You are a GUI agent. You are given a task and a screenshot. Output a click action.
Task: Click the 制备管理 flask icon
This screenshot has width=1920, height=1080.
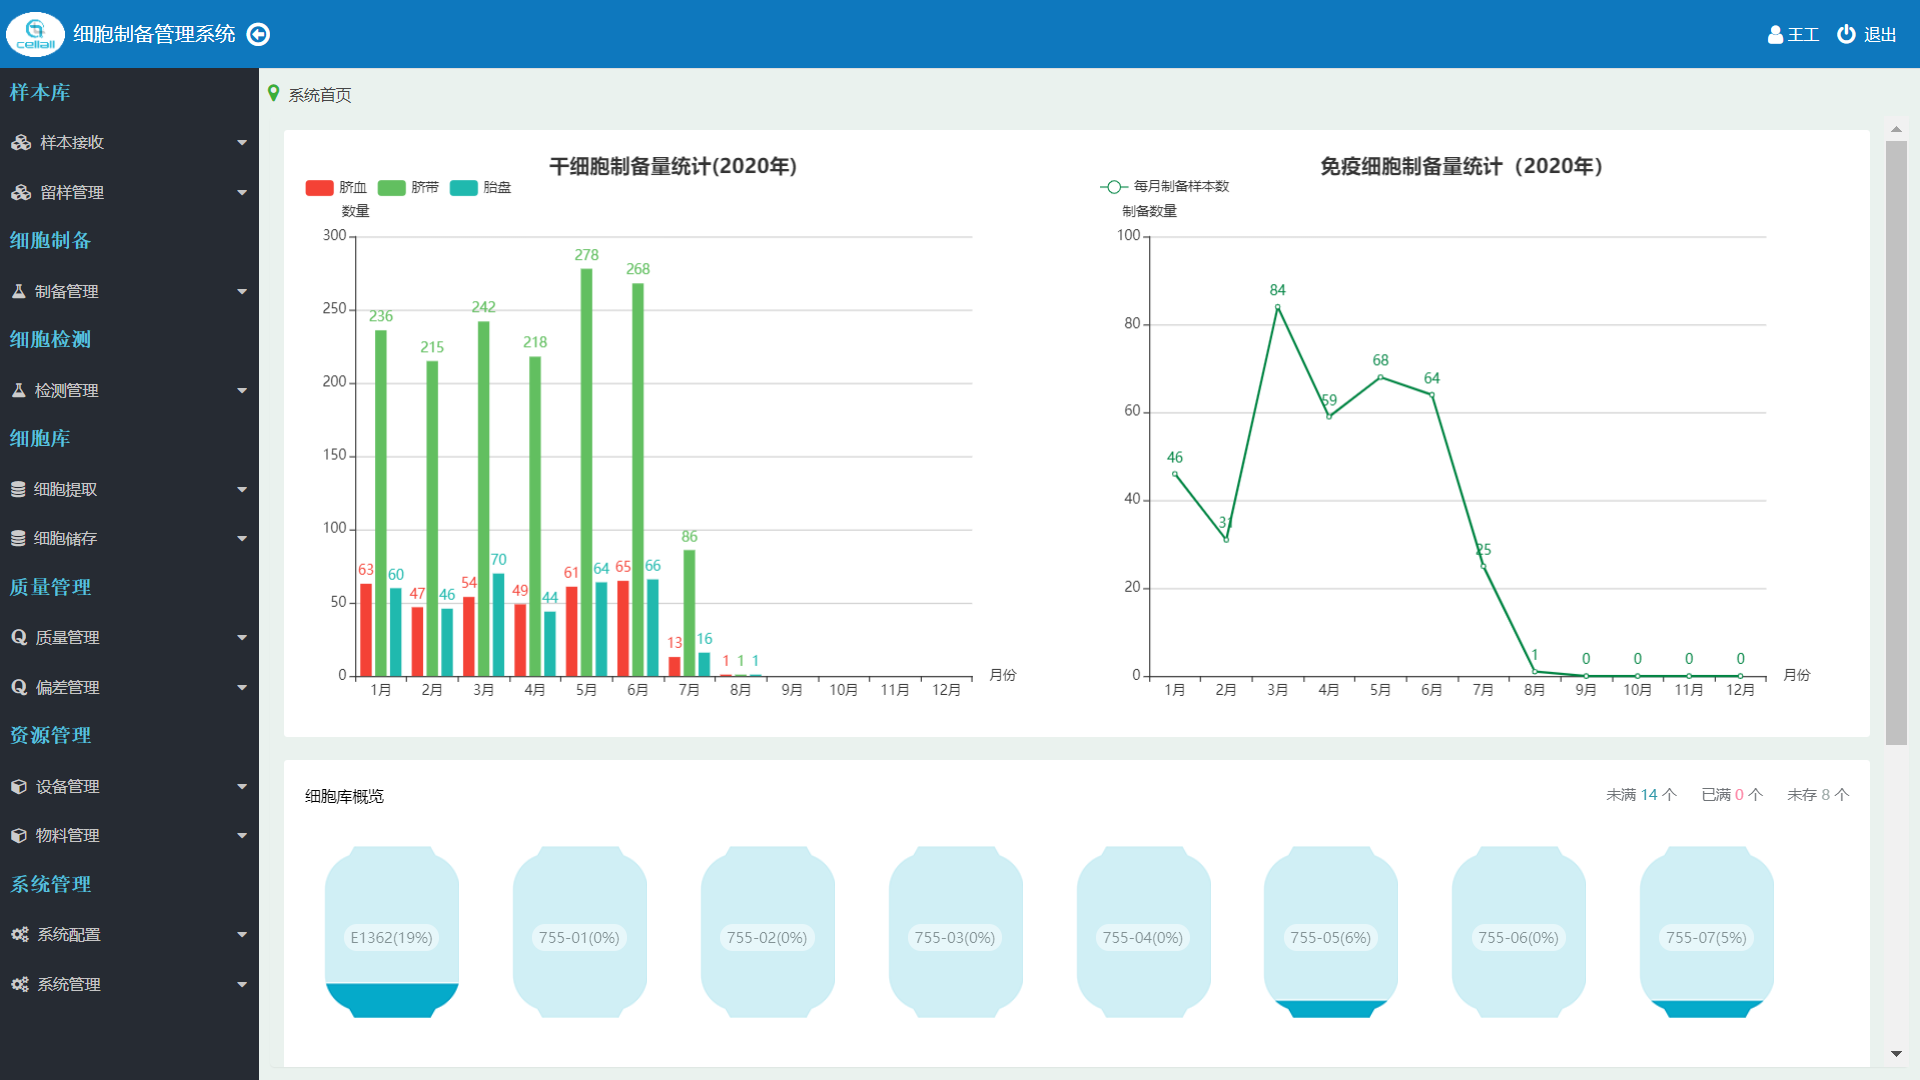click(x=18, y=291)
